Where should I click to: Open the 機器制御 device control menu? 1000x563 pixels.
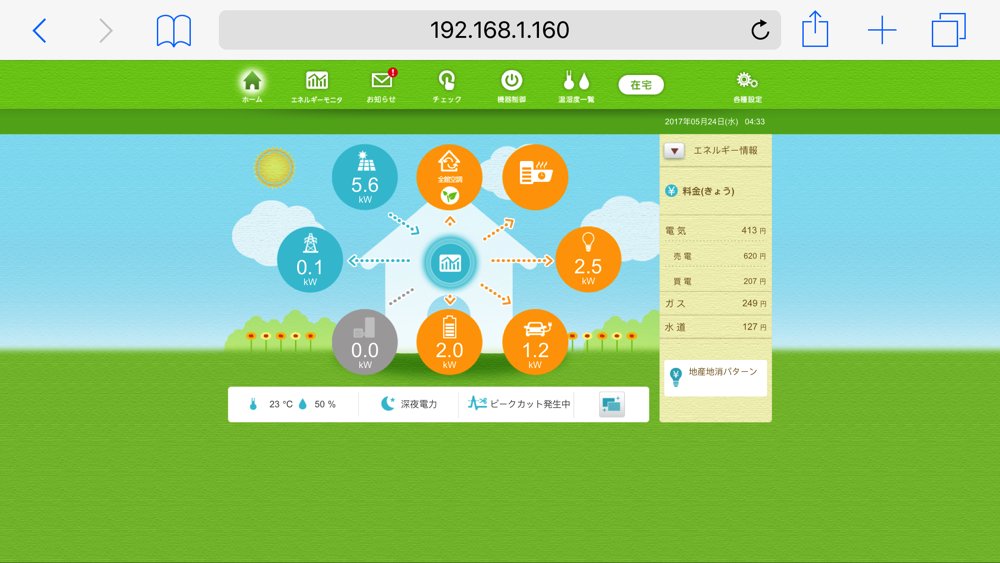coord(511,86)
